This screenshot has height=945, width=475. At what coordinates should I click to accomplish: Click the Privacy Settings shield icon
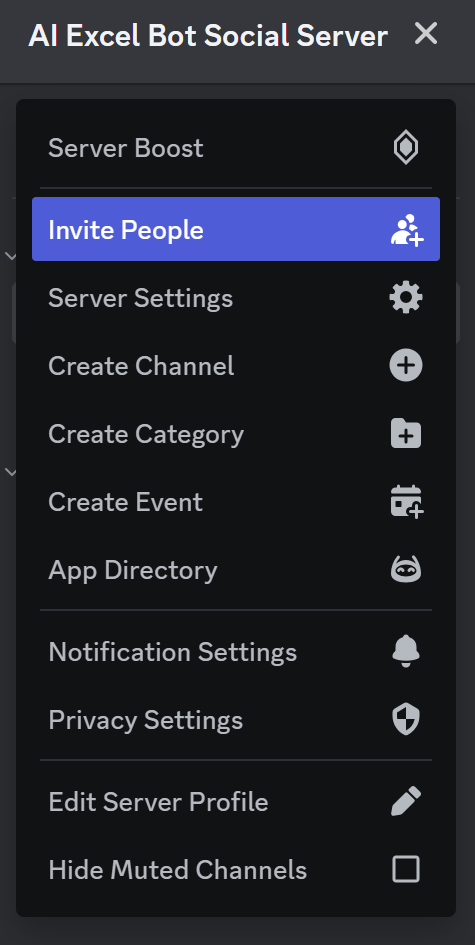tap(406, 720)
